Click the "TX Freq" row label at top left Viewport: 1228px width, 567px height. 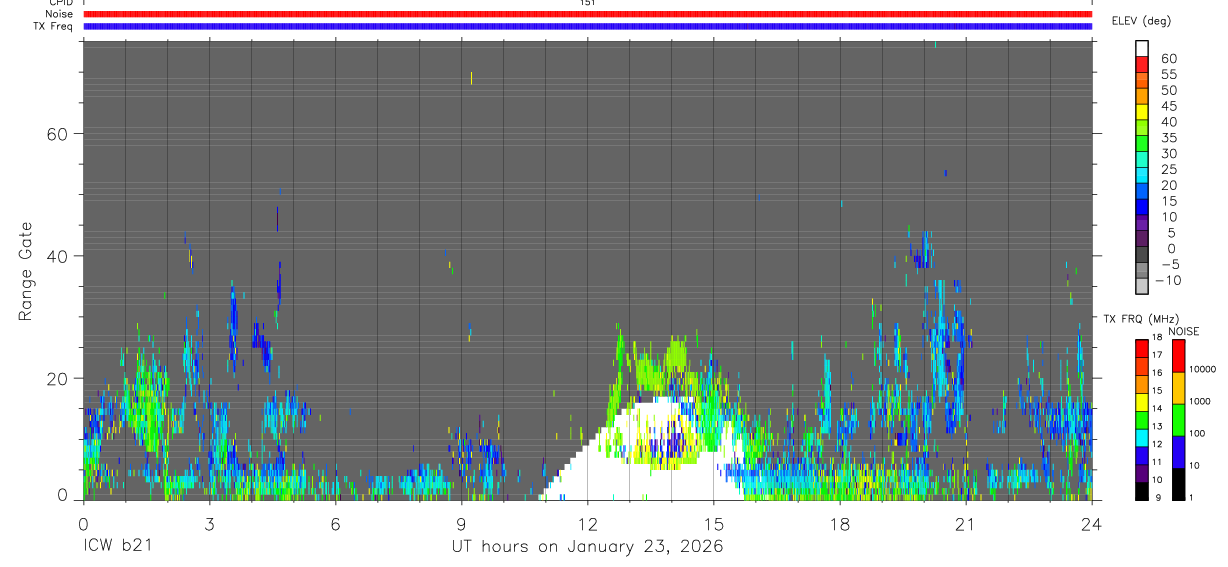point(54,26)
